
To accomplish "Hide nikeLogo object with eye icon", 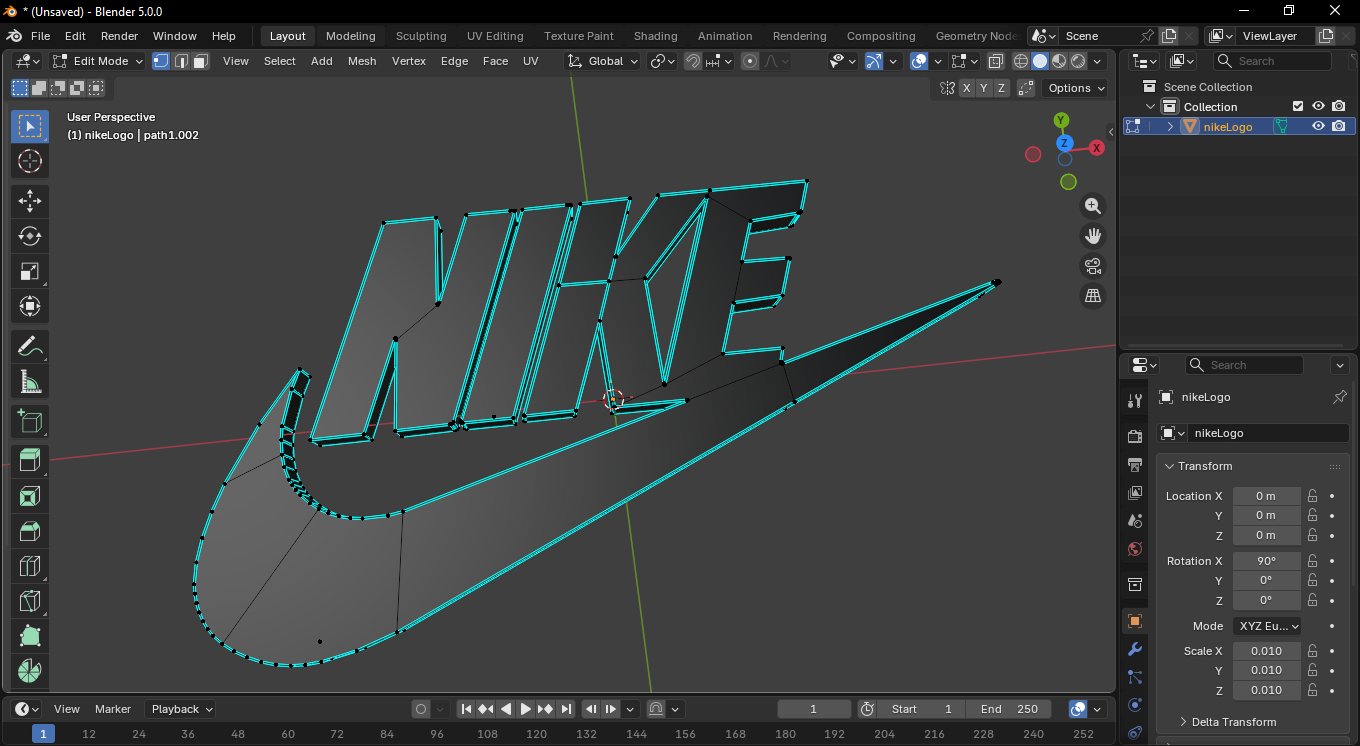I will (1318, 126).
